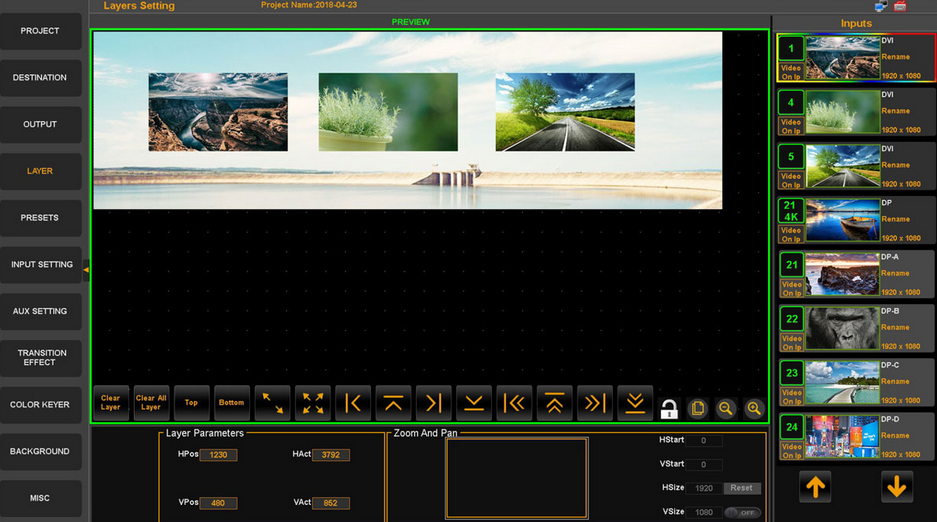The height and width of the screenshot is (522, 937).
Task: Click the number 23 input badge
Action: coord(791,373)
